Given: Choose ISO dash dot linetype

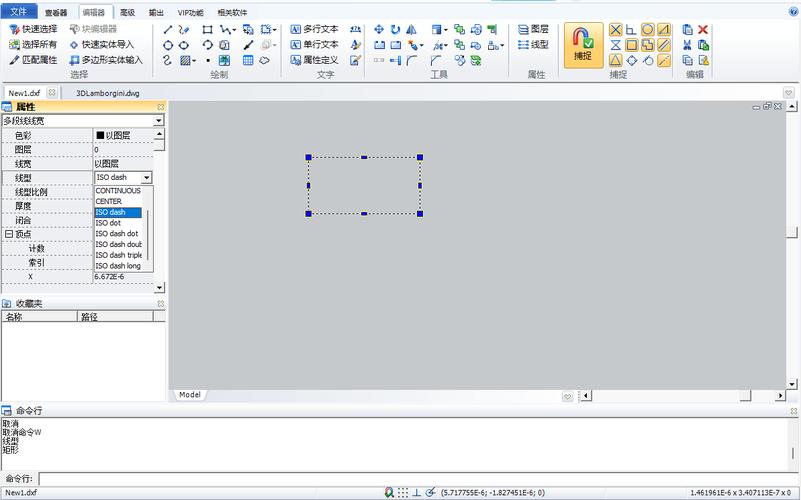Looking at the screenshot, I should coord(118,233).
